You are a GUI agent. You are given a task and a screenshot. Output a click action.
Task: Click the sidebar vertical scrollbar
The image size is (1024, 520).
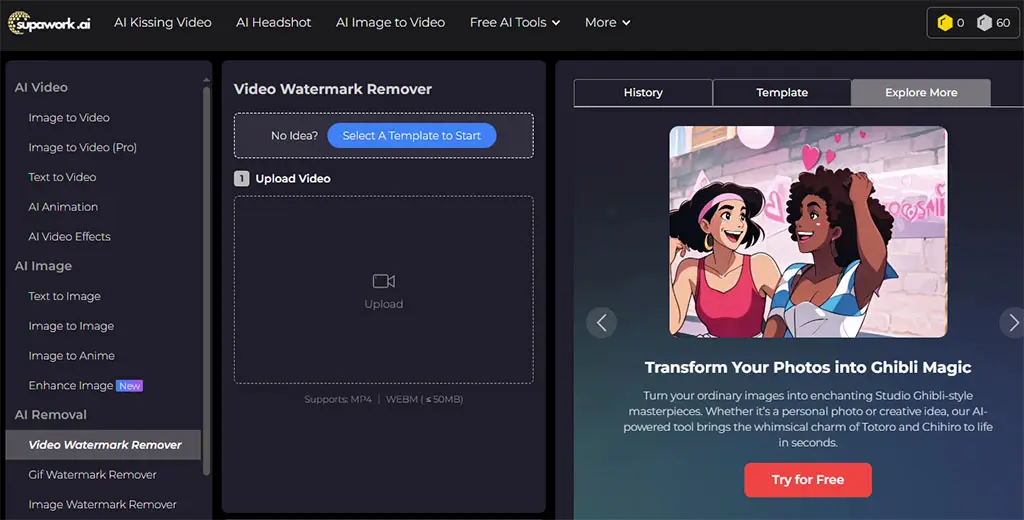206,281
